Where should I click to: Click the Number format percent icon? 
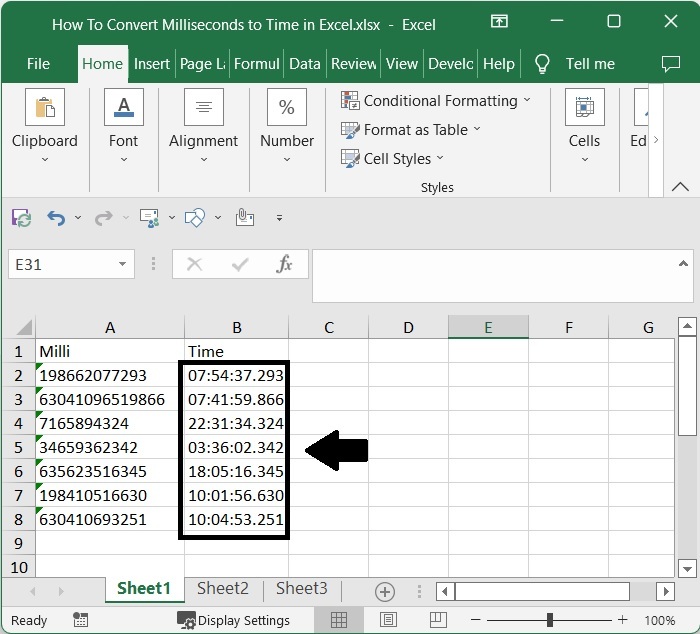click(286, 107)
